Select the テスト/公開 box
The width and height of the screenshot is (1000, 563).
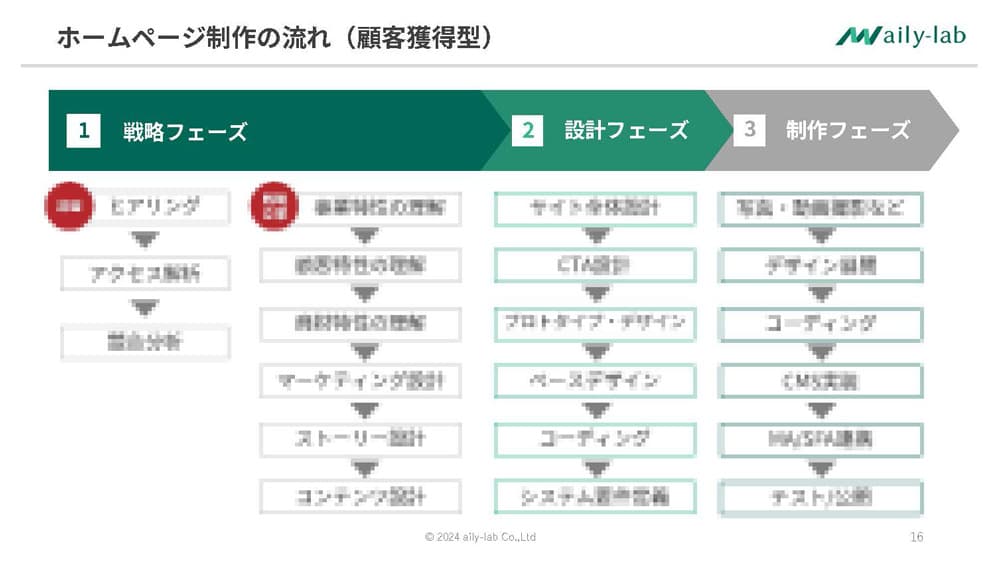821,497
